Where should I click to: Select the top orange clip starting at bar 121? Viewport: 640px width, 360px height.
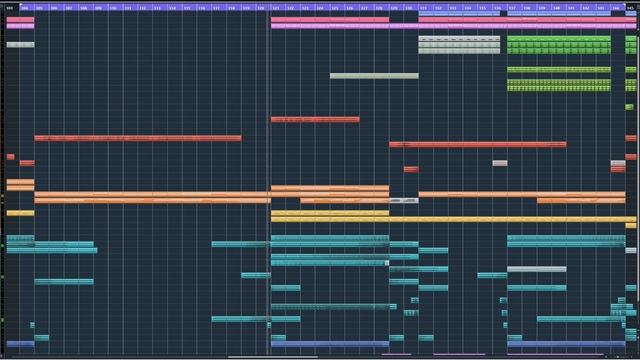pos(330,188)
